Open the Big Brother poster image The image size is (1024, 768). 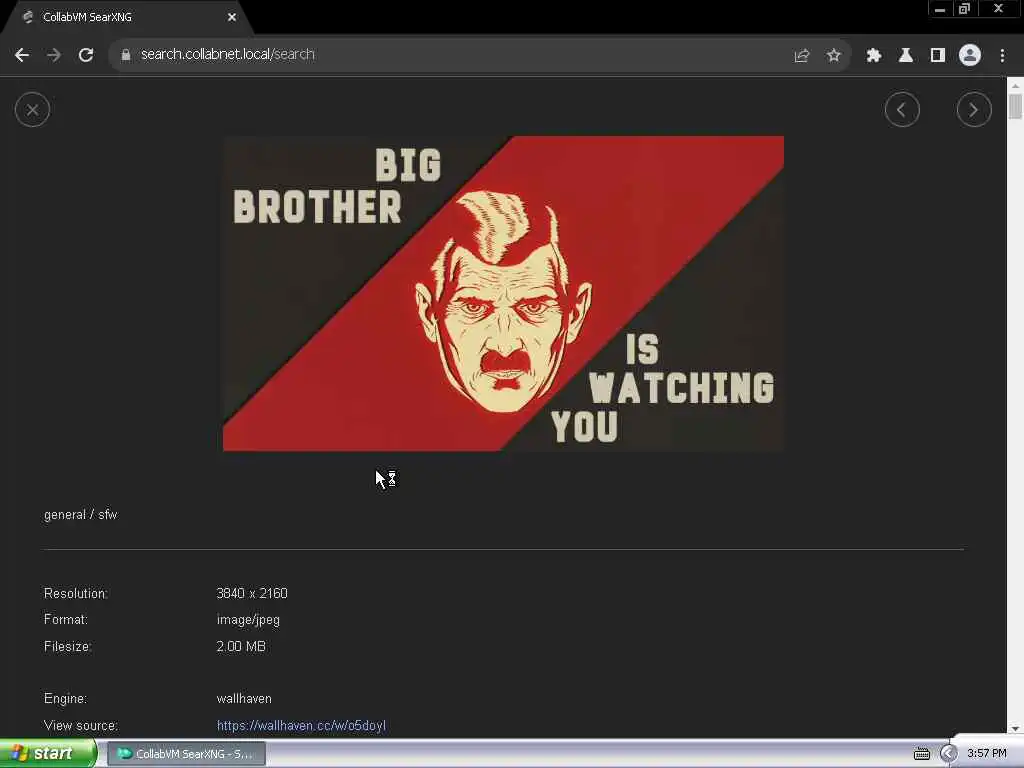tap(503, 293)
